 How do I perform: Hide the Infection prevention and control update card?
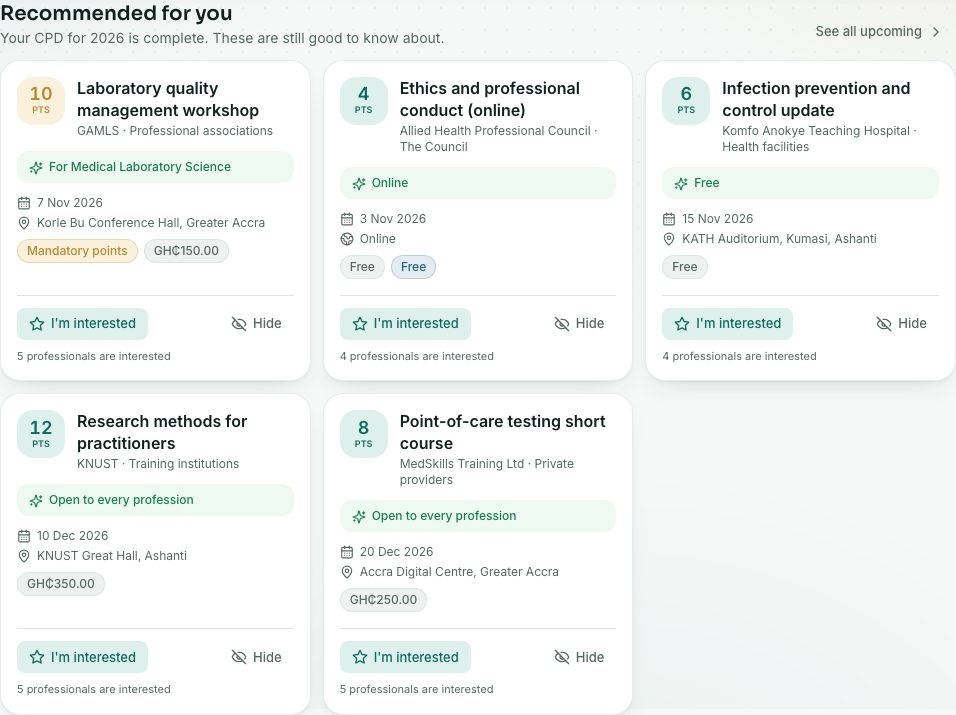coord(902,324)
